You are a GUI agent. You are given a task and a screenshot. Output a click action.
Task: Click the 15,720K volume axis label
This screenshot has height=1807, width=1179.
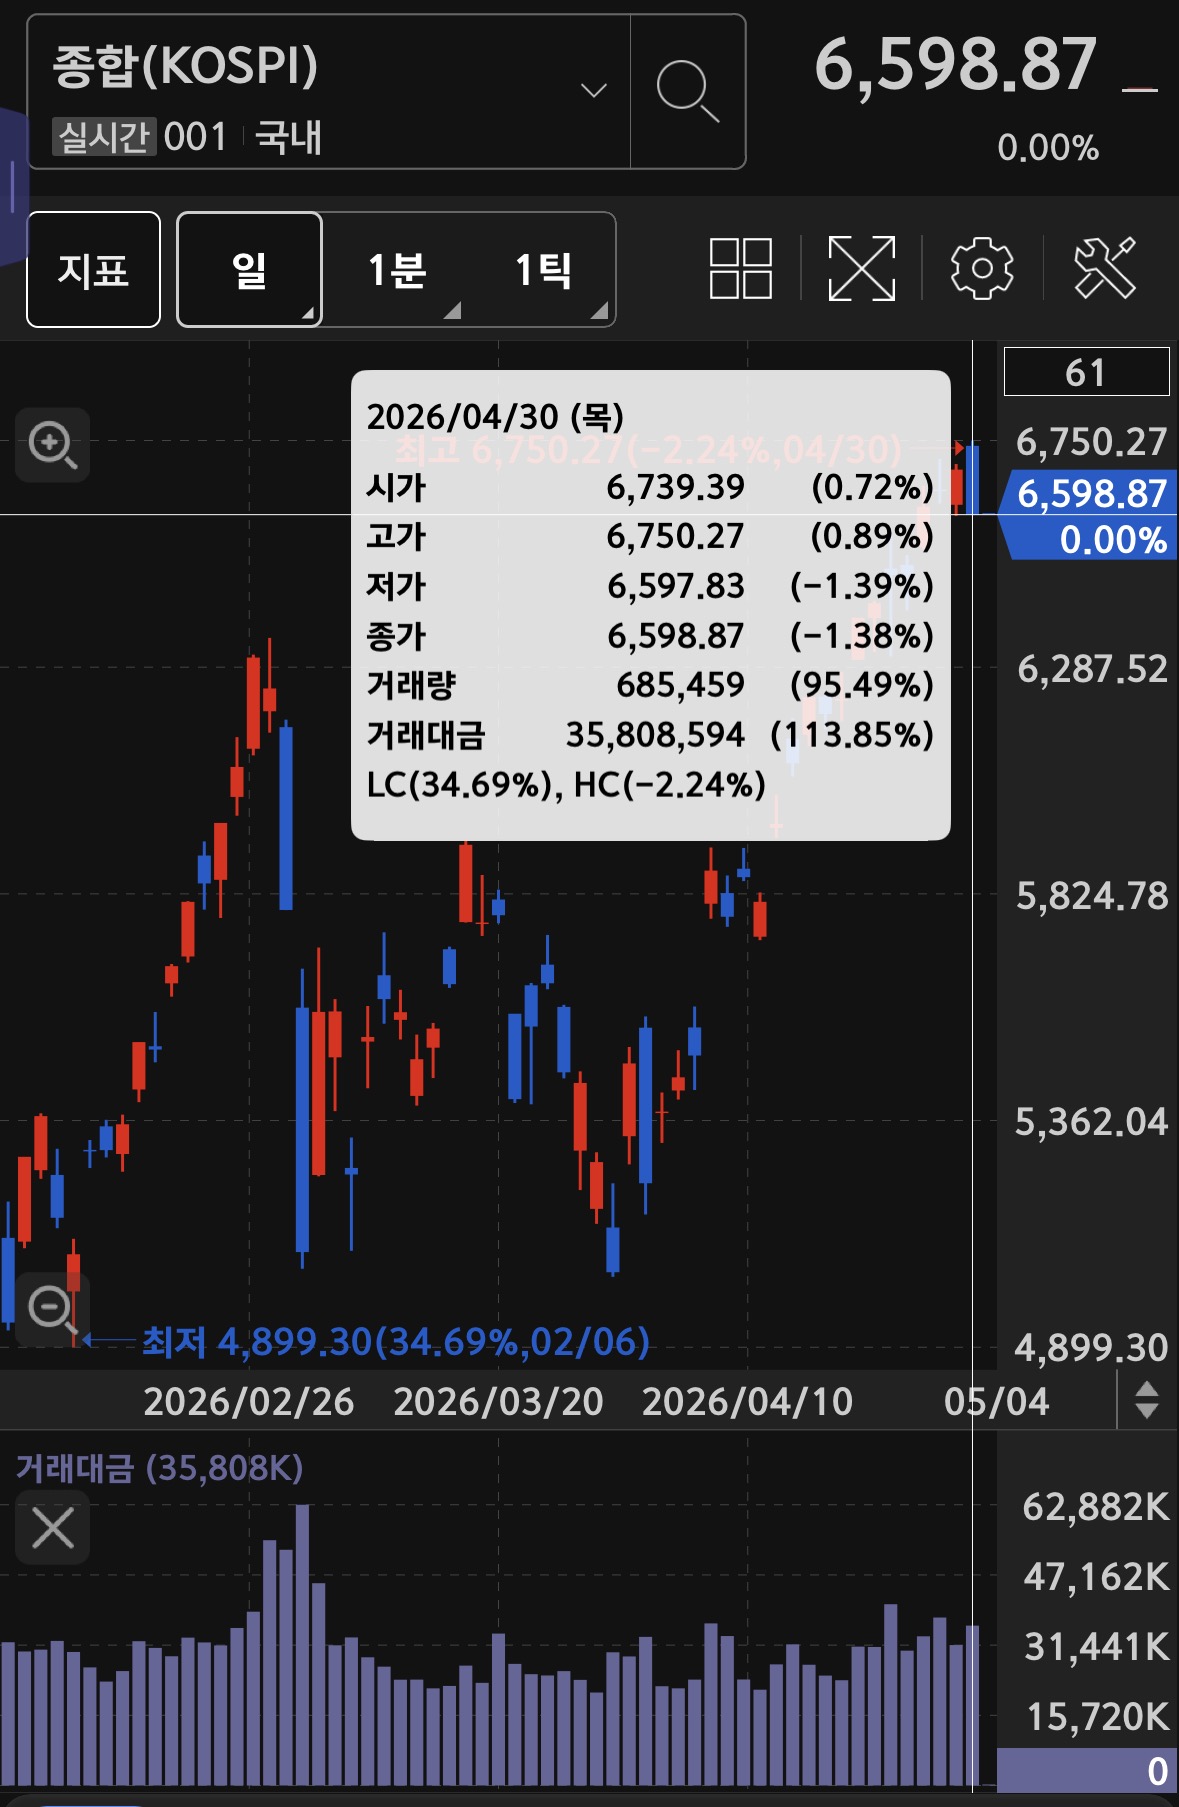pos(1096,1716)
